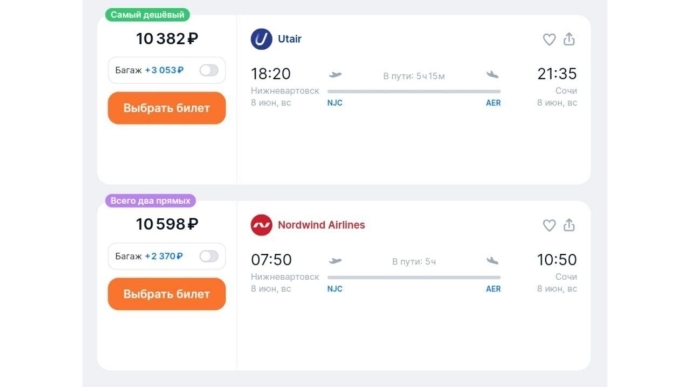690x387 pixels.
Task: Click NJC airport code on Nordwind flight
Action: (x=335, y=289)
